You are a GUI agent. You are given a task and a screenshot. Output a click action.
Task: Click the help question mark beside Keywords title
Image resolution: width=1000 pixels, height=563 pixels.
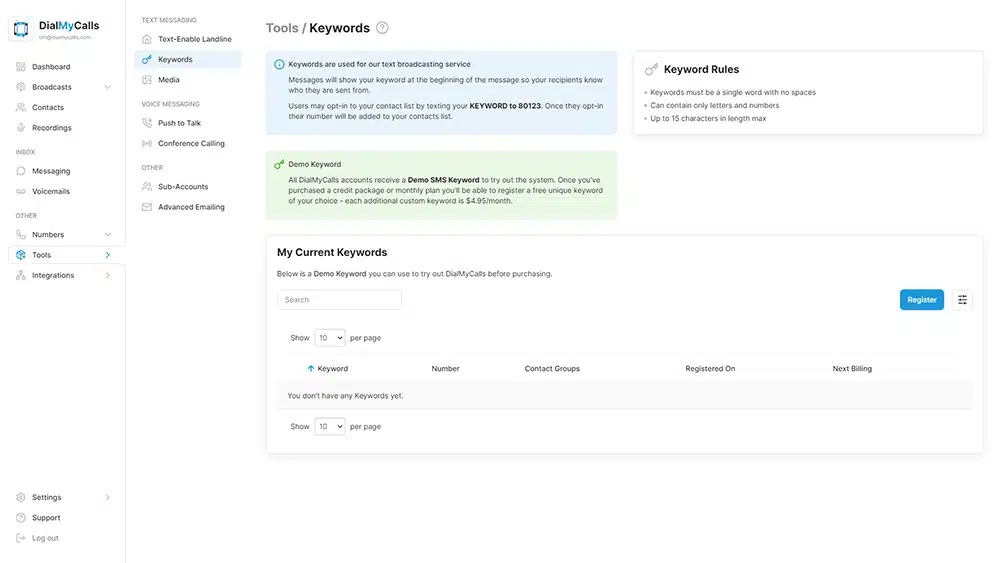point(382,28)
